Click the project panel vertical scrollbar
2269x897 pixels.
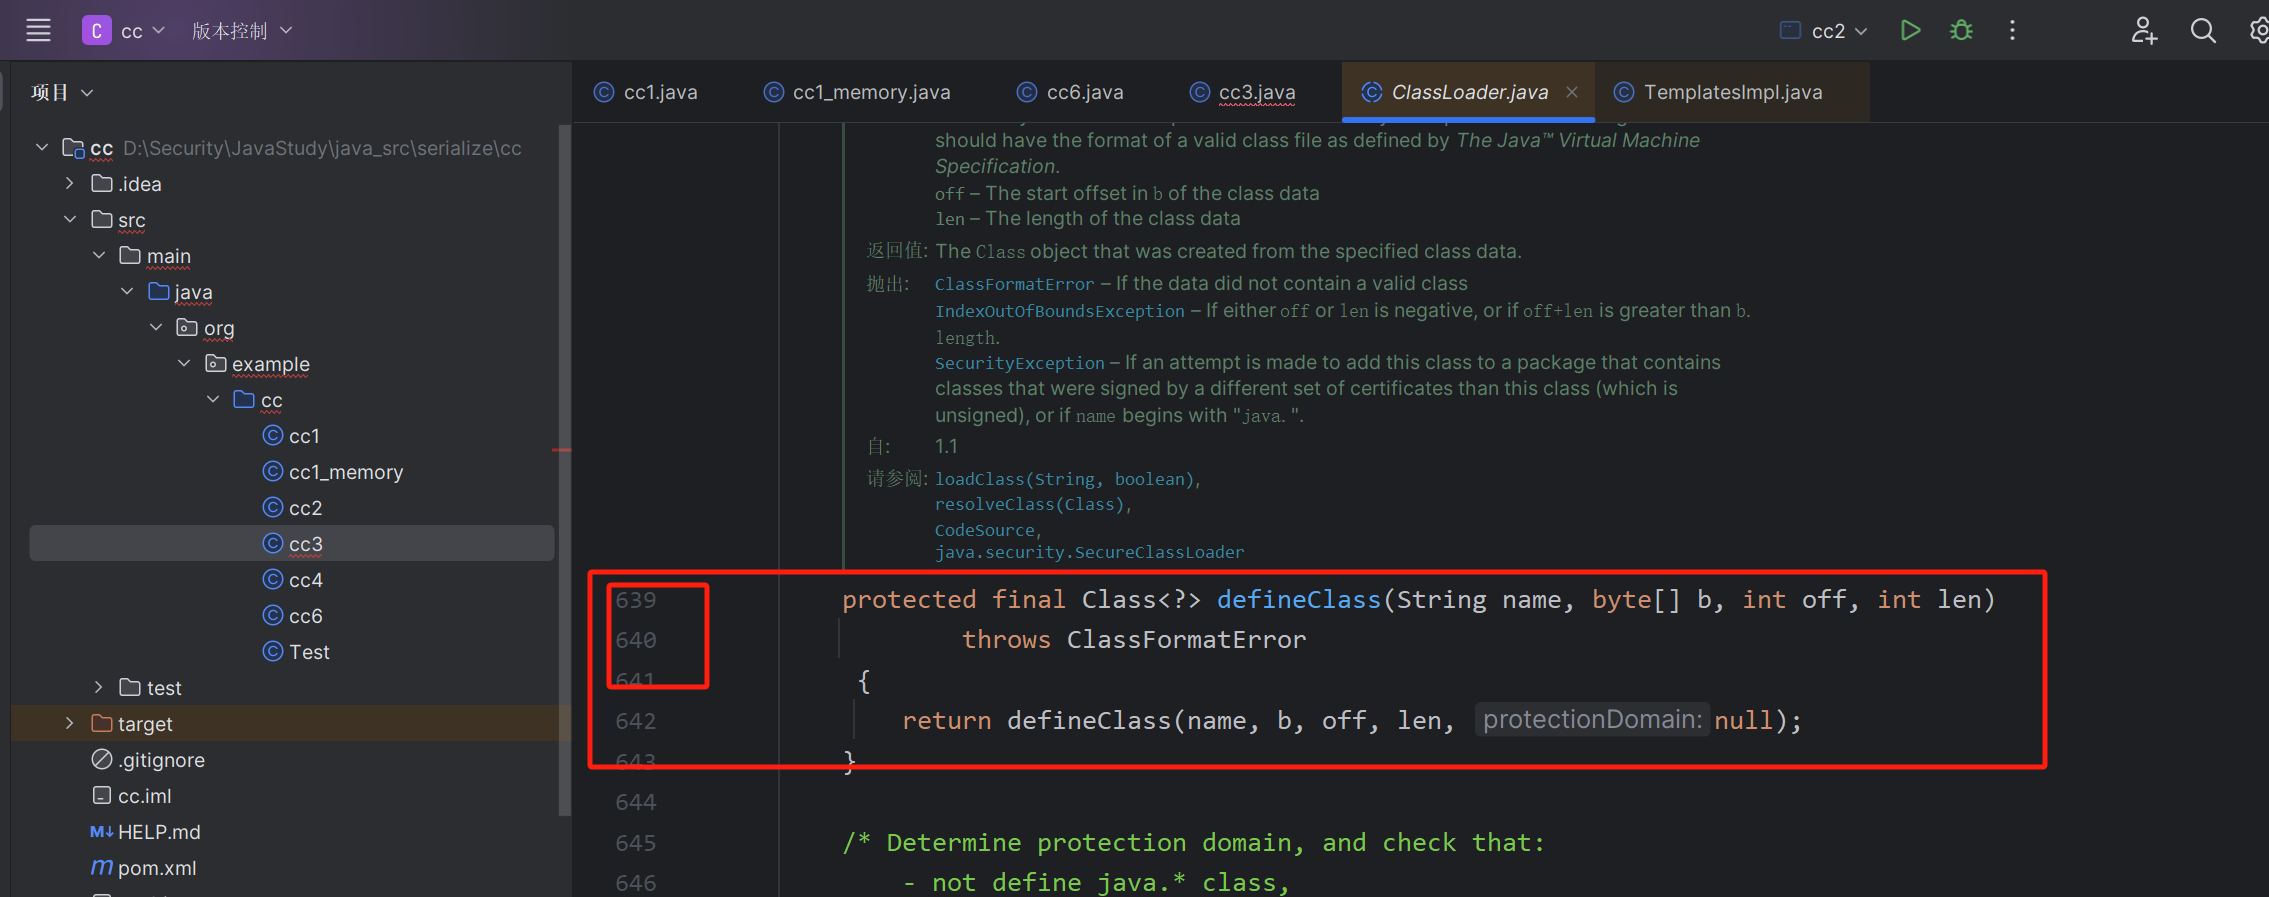(x=564, y=470)
